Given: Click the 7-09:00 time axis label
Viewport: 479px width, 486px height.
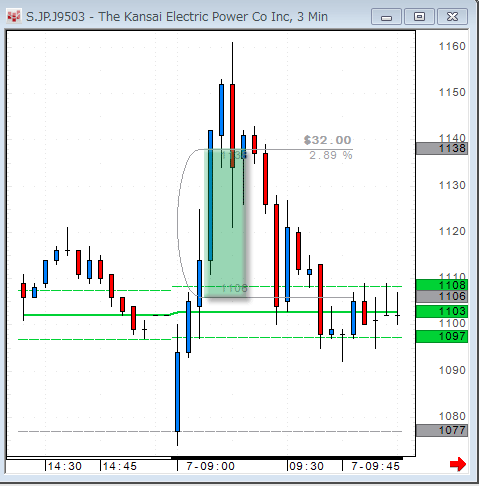Looking at the screenshot, I should click(x=210, y=466).
